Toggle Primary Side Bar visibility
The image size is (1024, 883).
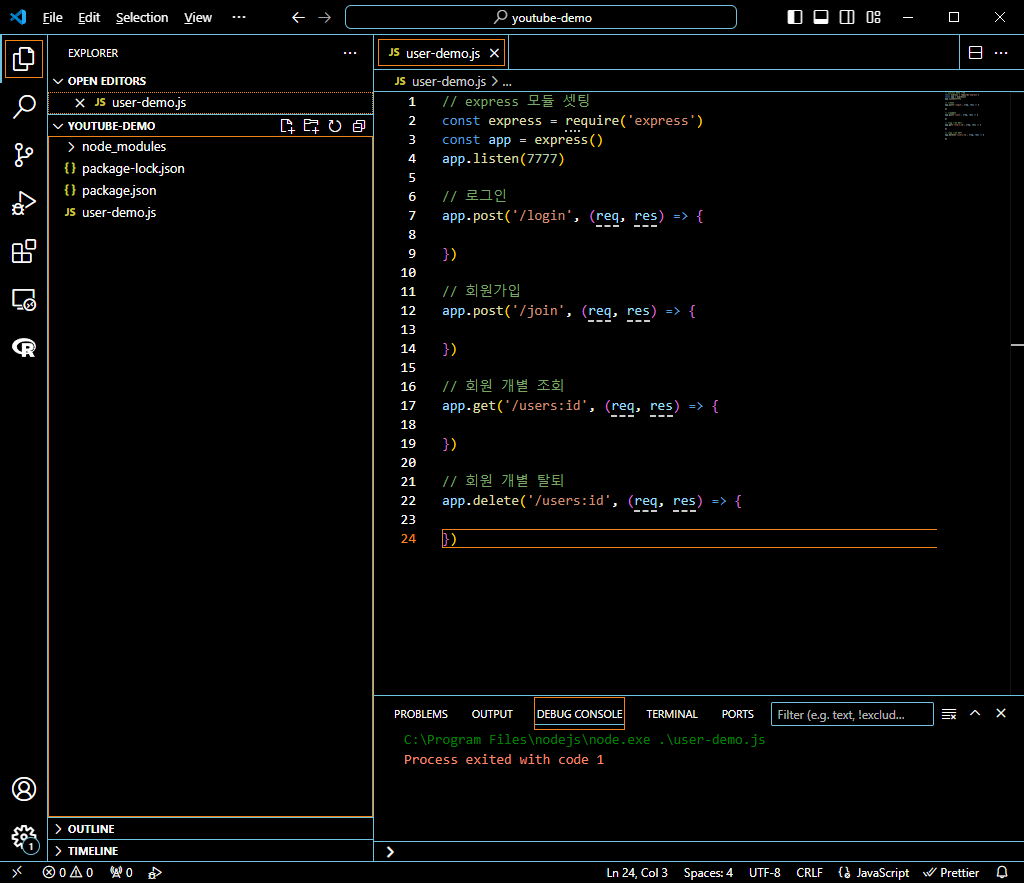coord(795,18)
